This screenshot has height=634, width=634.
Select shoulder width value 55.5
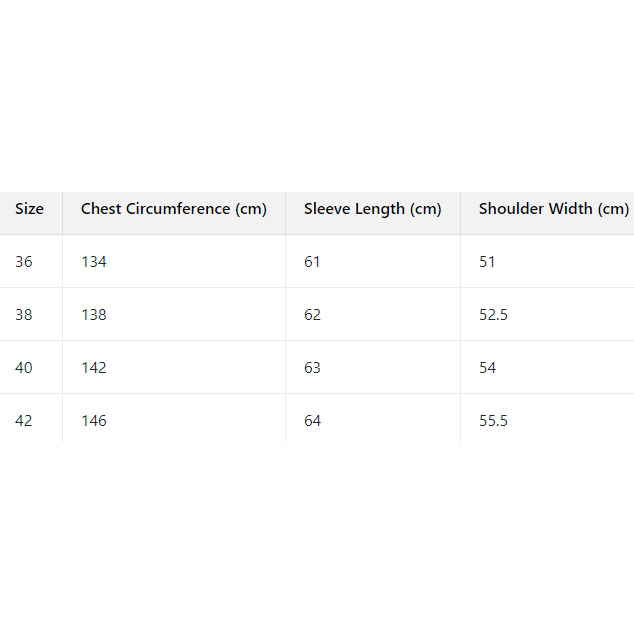(494, 421)
